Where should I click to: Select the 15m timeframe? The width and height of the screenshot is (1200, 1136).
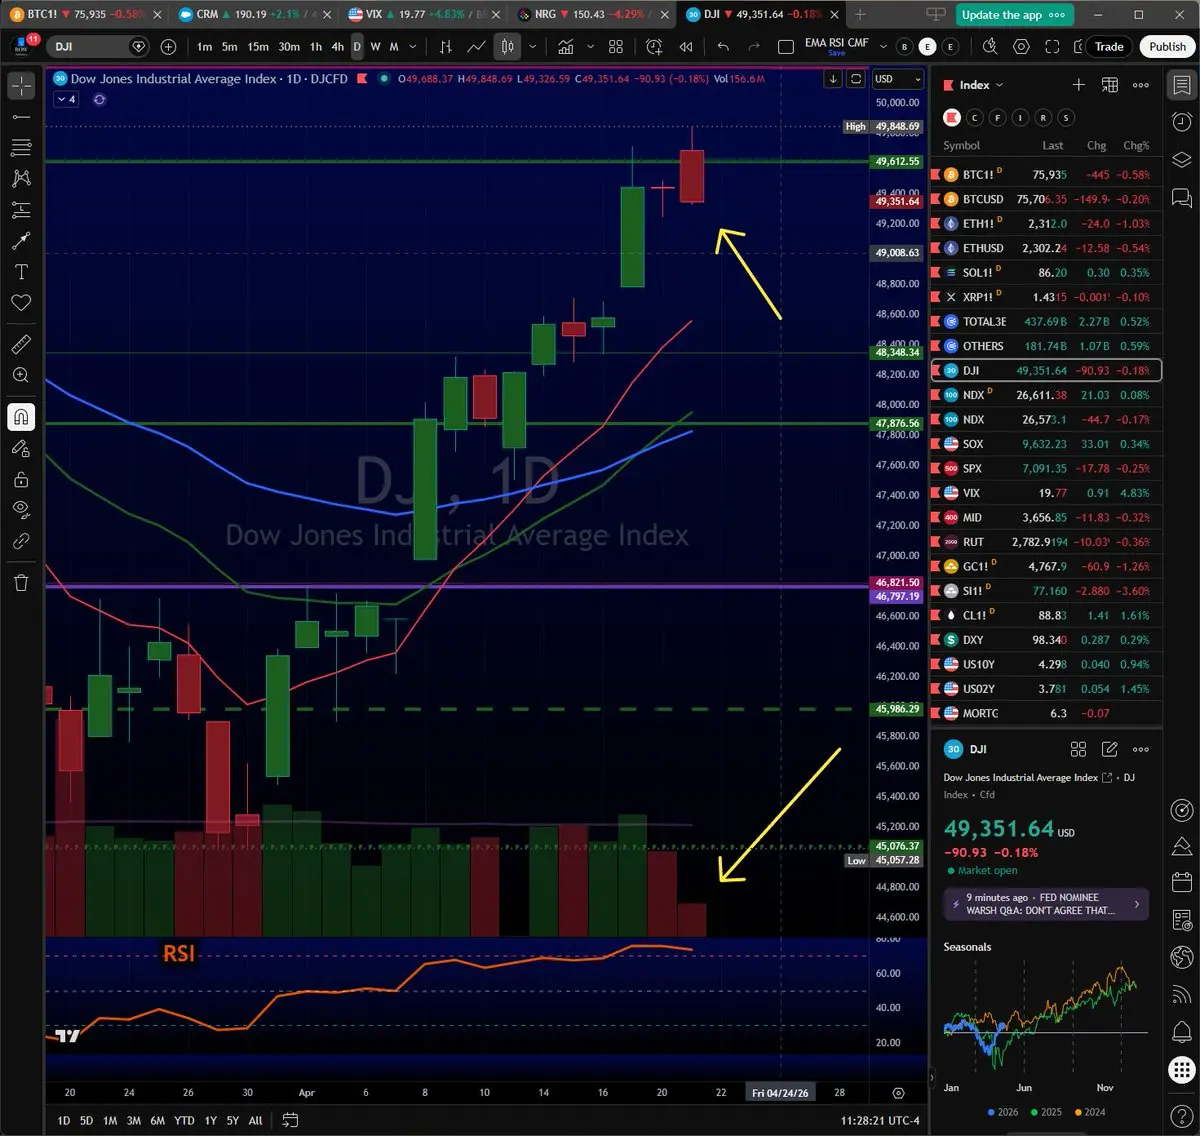pyautogui.click(x=258, y=47)
